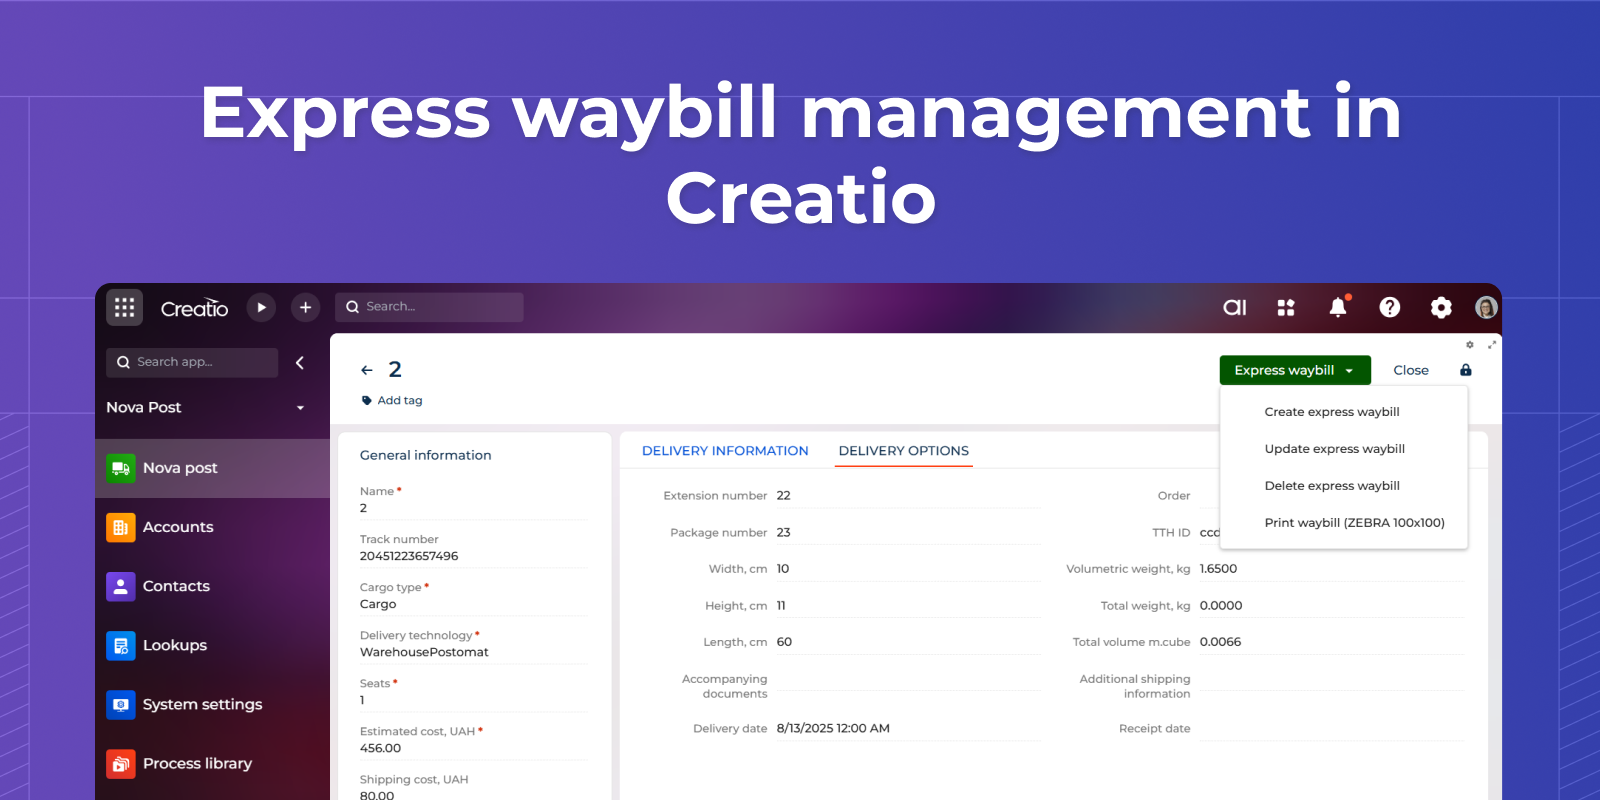
Task: Click the Close button
Action: pyautogui.click(x=1411, y=370)
